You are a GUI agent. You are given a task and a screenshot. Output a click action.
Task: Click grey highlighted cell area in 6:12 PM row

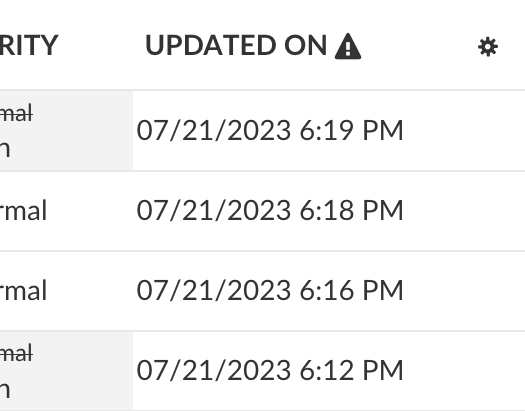[x=66, y=371]
